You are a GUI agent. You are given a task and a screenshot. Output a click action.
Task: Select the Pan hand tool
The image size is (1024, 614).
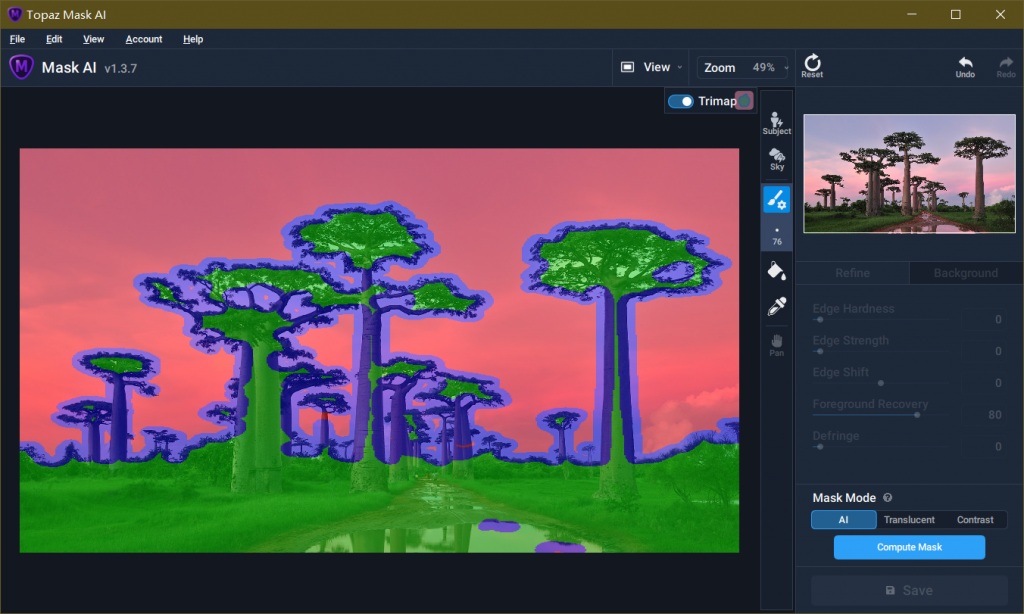[776, 345]
